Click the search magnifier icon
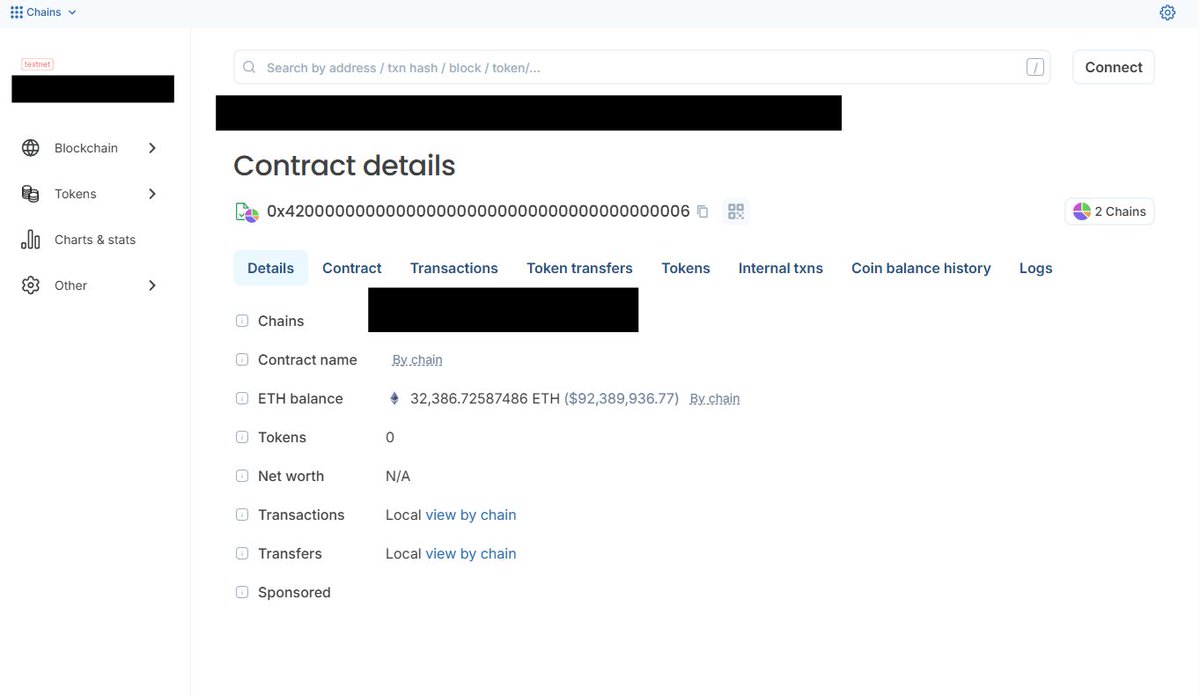Image resolution: width=1200 pixels, height=696 pixels. click(249, 68)
